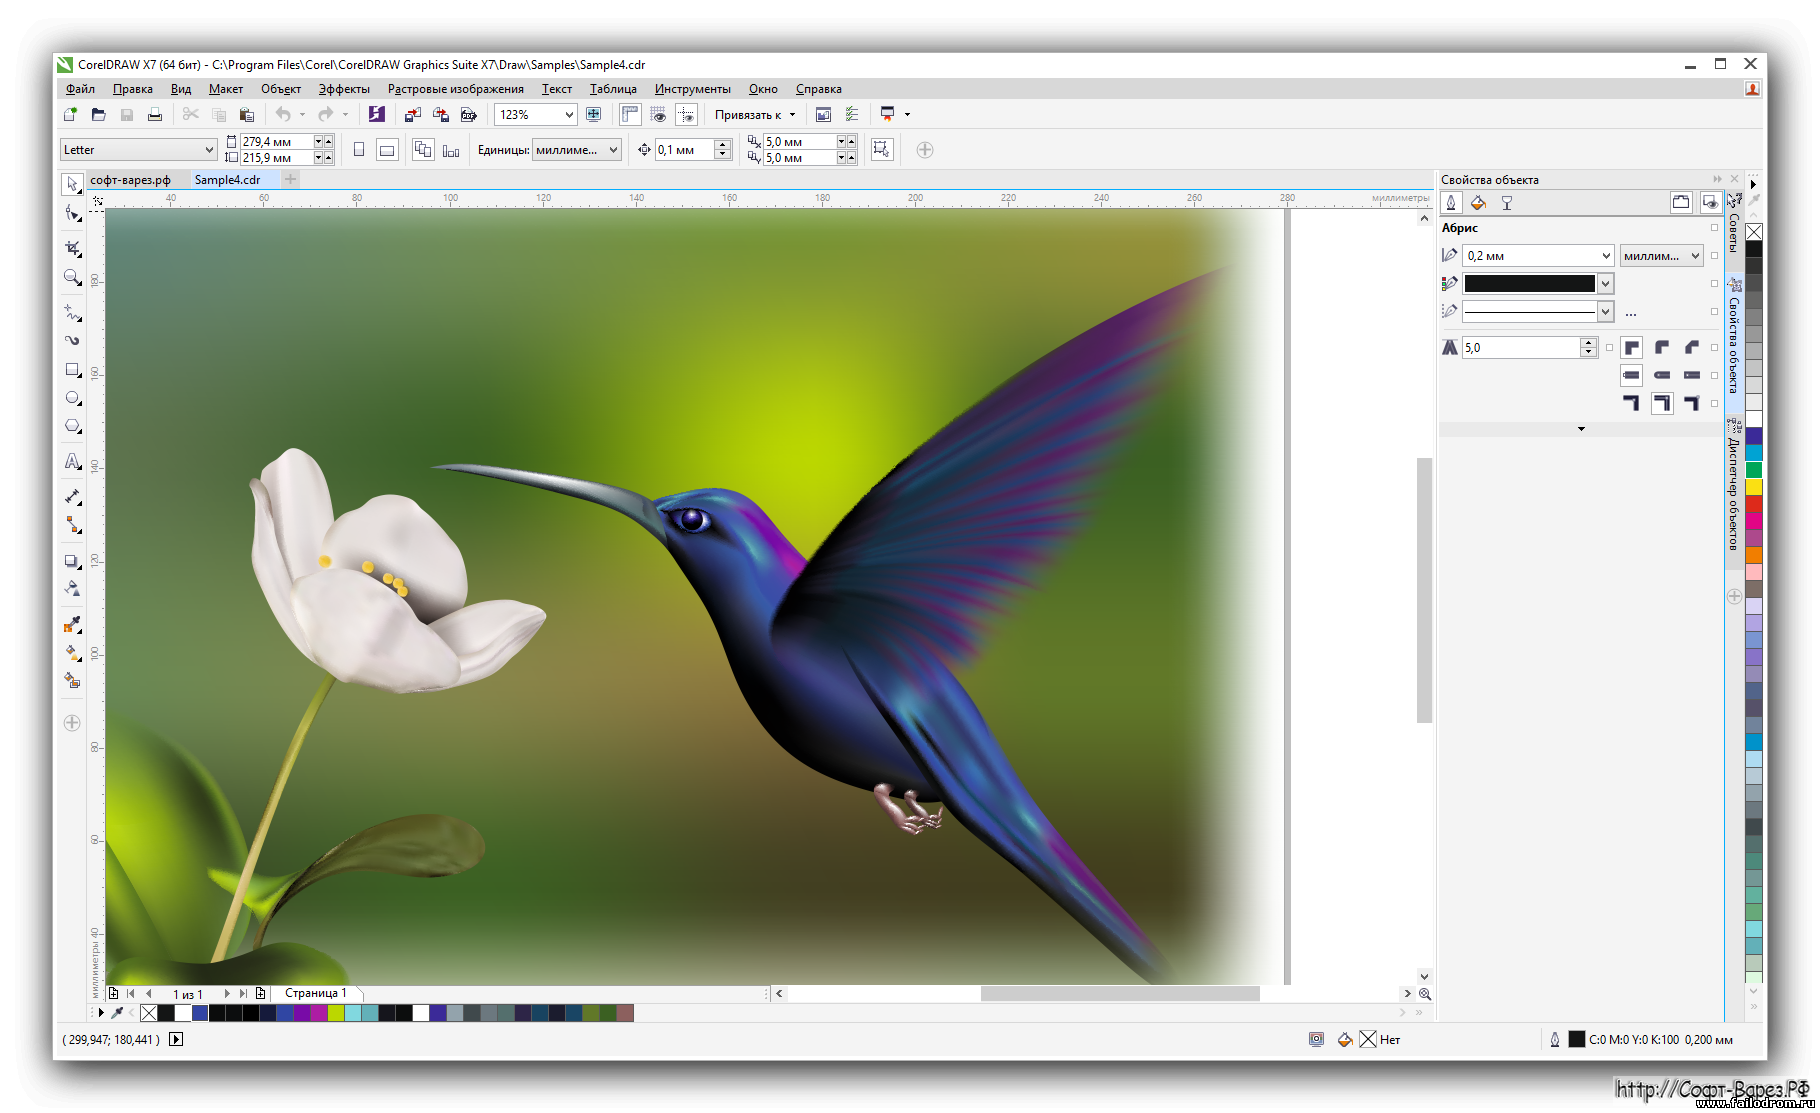Open the Эффекты menu
The width and height of the screenshot is (1820, 1113).
[344, 89]
